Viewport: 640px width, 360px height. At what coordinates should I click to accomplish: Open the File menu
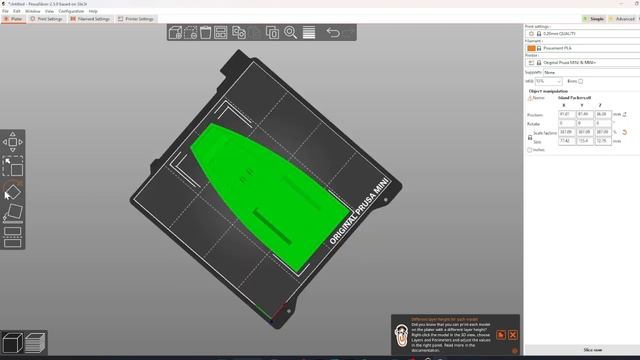(x=5, y=11)
